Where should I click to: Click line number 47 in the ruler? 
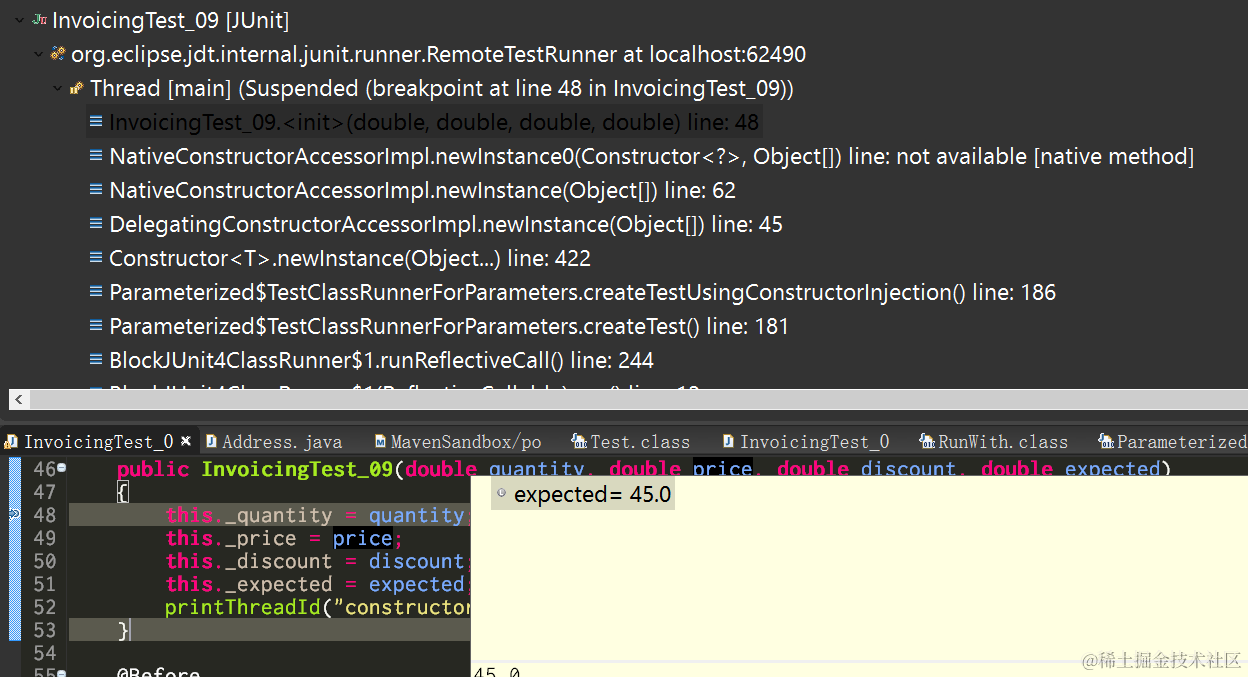point(44,492)
